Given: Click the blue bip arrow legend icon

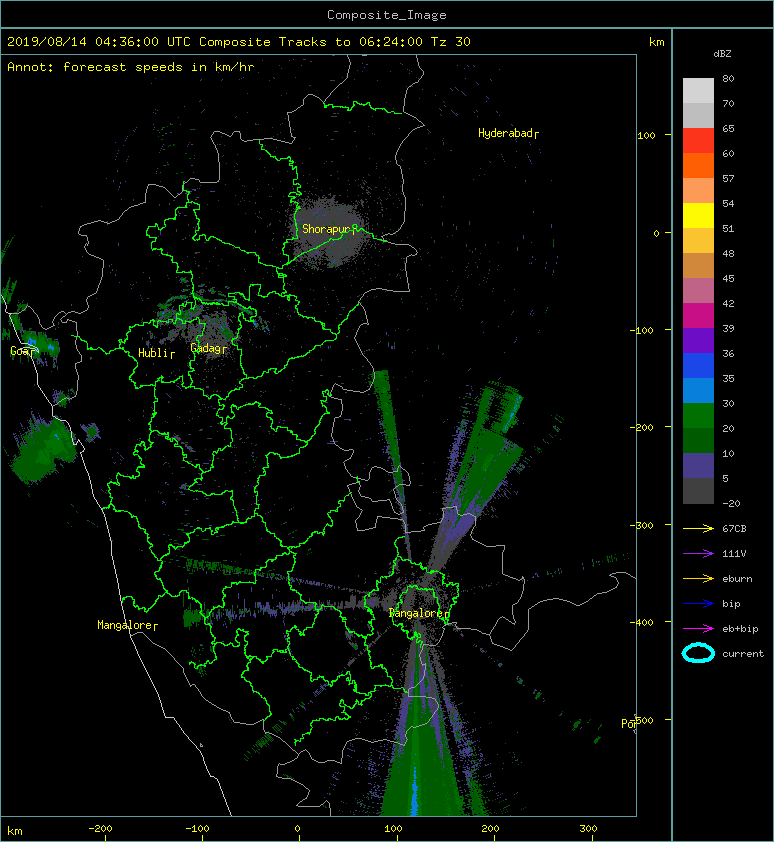Looking at the screenshot, I should [698, 604].
